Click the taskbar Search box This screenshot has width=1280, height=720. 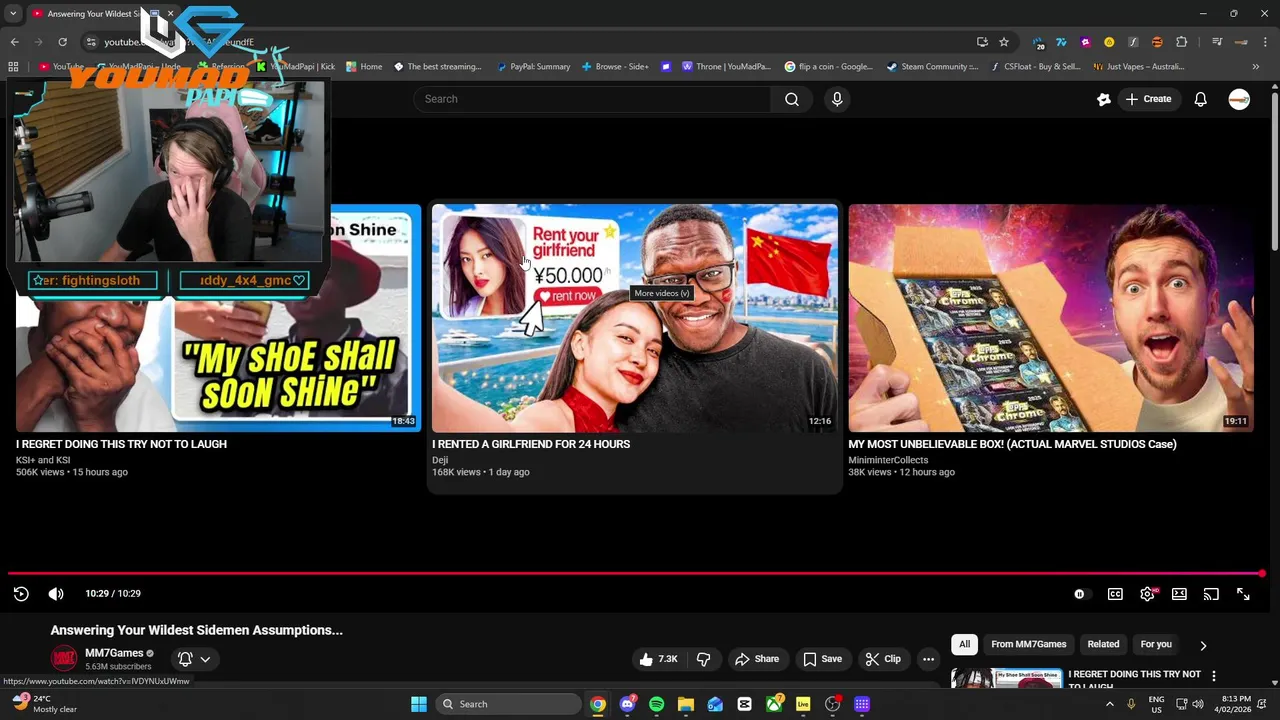509,704
